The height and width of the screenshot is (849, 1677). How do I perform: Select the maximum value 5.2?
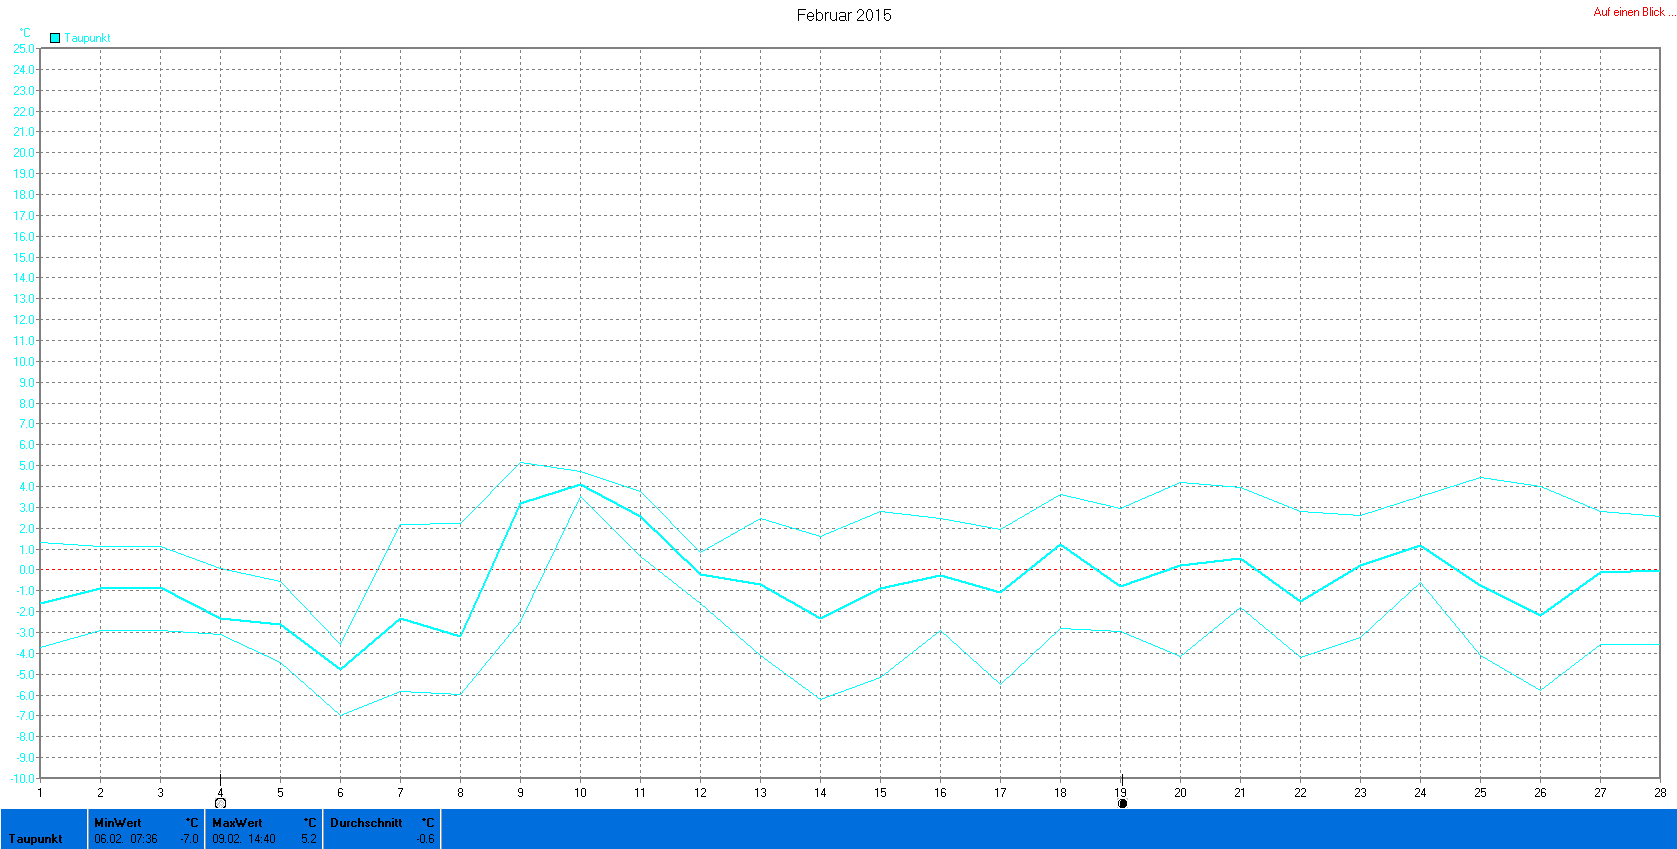pyautogui.click(x=309, y=839)
